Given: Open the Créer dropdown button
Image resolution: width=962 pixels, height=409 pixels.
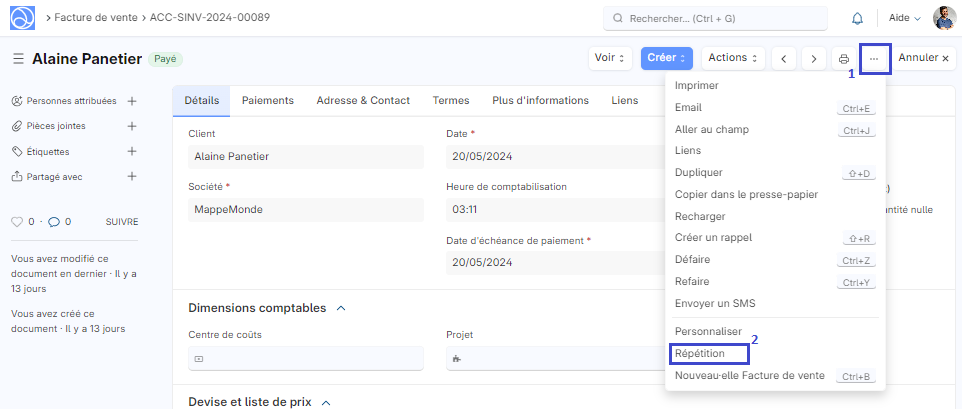Looking at the screenshot, I should 667,58.
